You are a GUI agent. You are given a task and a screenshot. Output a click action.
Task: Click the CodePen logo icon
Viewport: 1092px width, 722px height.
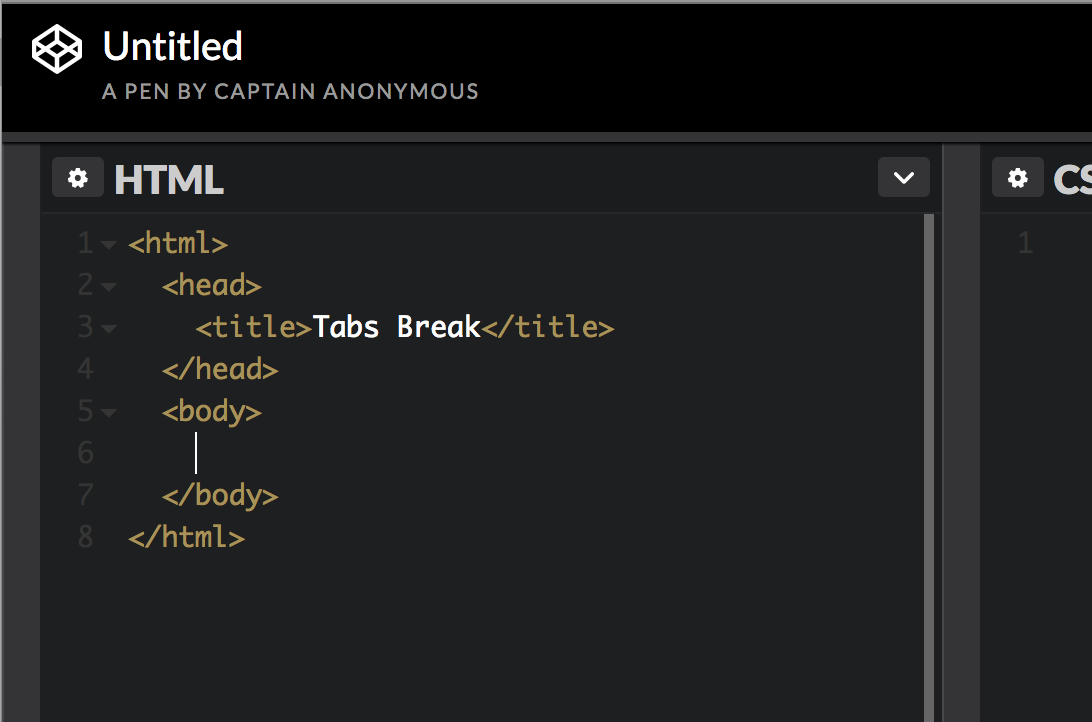pos(57,49)
